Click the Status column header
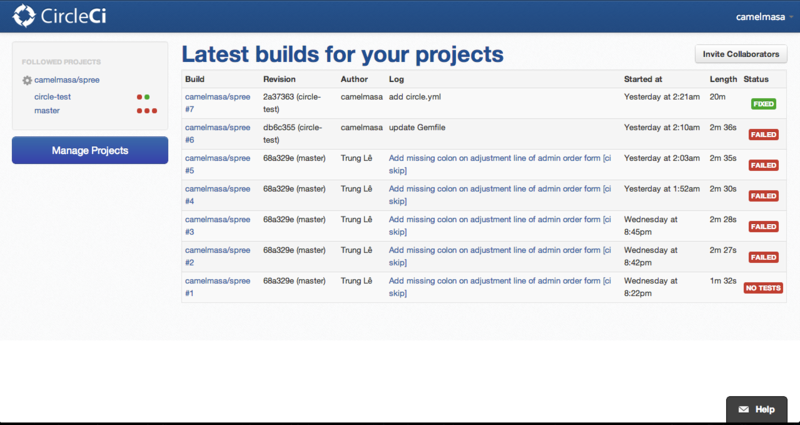This screenshot has width=800, height=425. click(756, 80)
